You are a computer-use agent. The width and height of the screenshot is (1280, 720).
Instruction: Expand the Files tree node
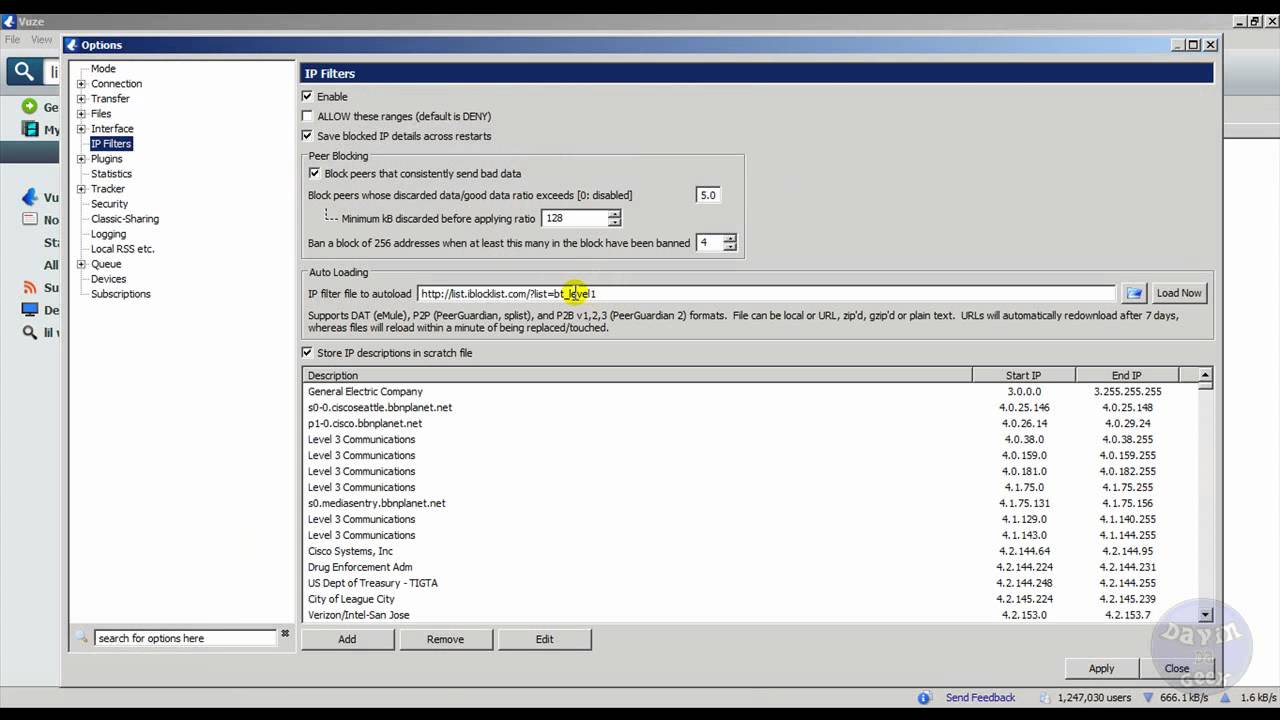point(81,114)
